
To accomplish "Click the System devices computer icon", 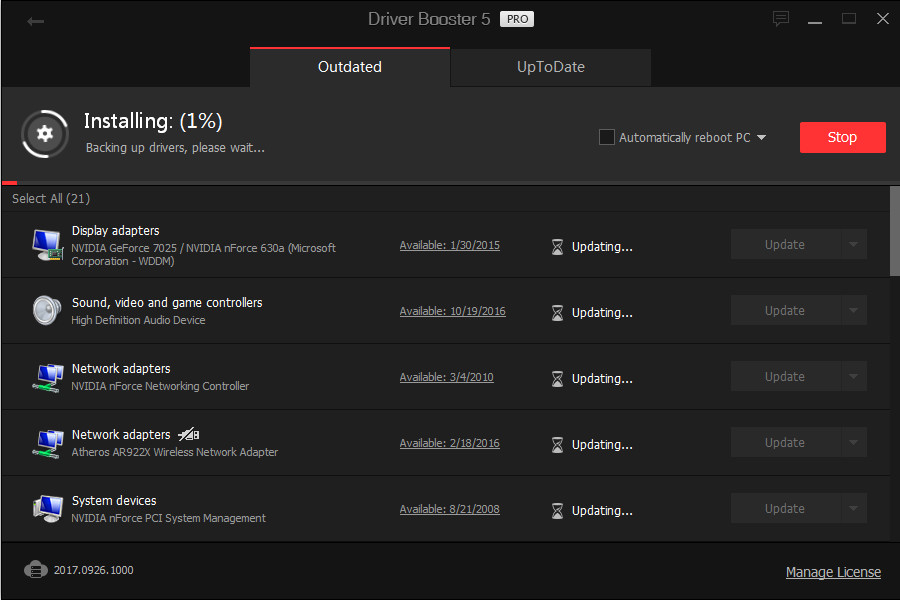I will pyautogui.click(x=46, y=508).
